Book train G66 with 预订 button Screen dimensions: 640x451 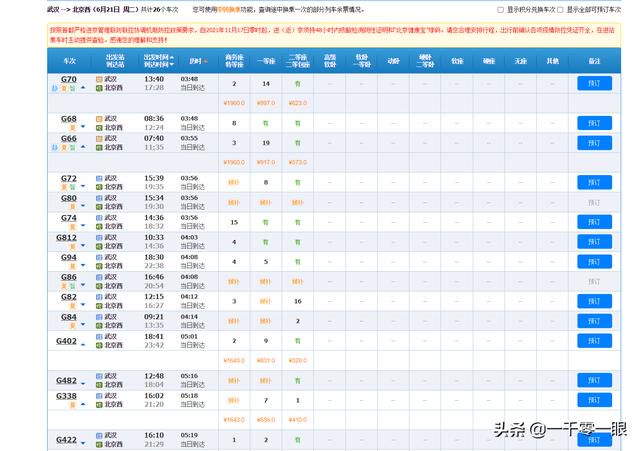coord(594,143)
